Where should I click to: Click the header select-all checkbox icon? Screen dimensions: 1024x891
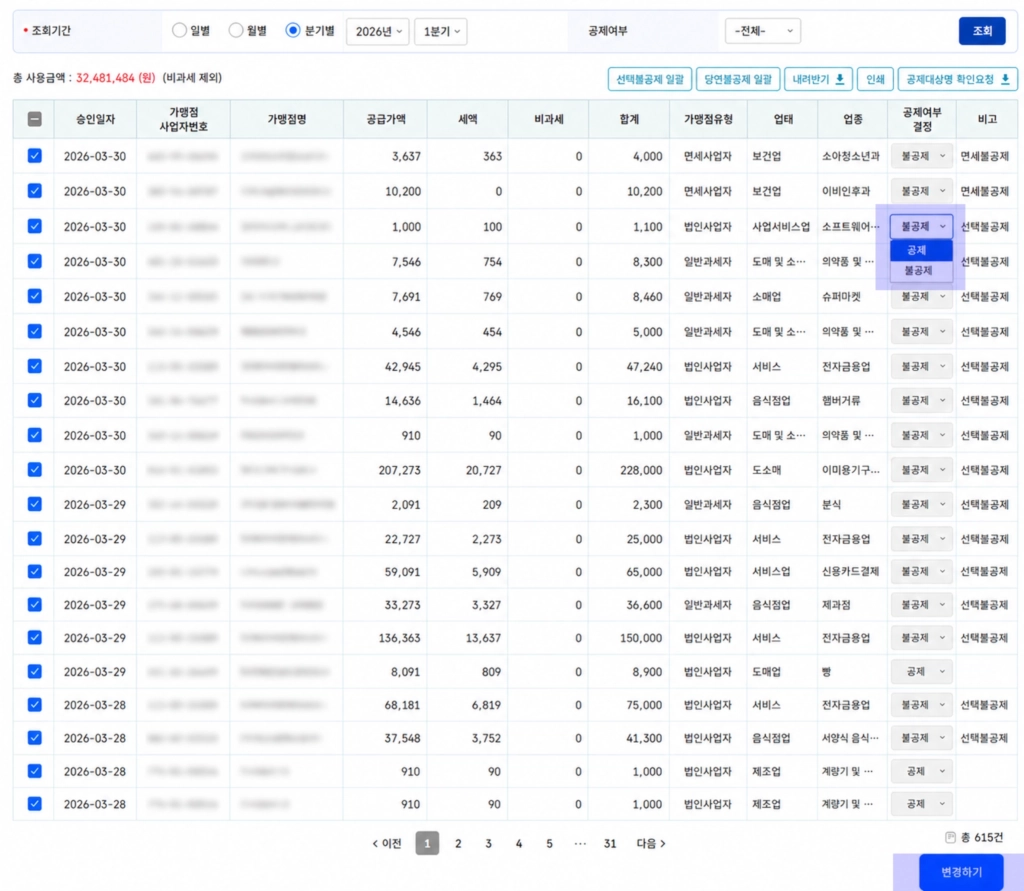[35, 119]
